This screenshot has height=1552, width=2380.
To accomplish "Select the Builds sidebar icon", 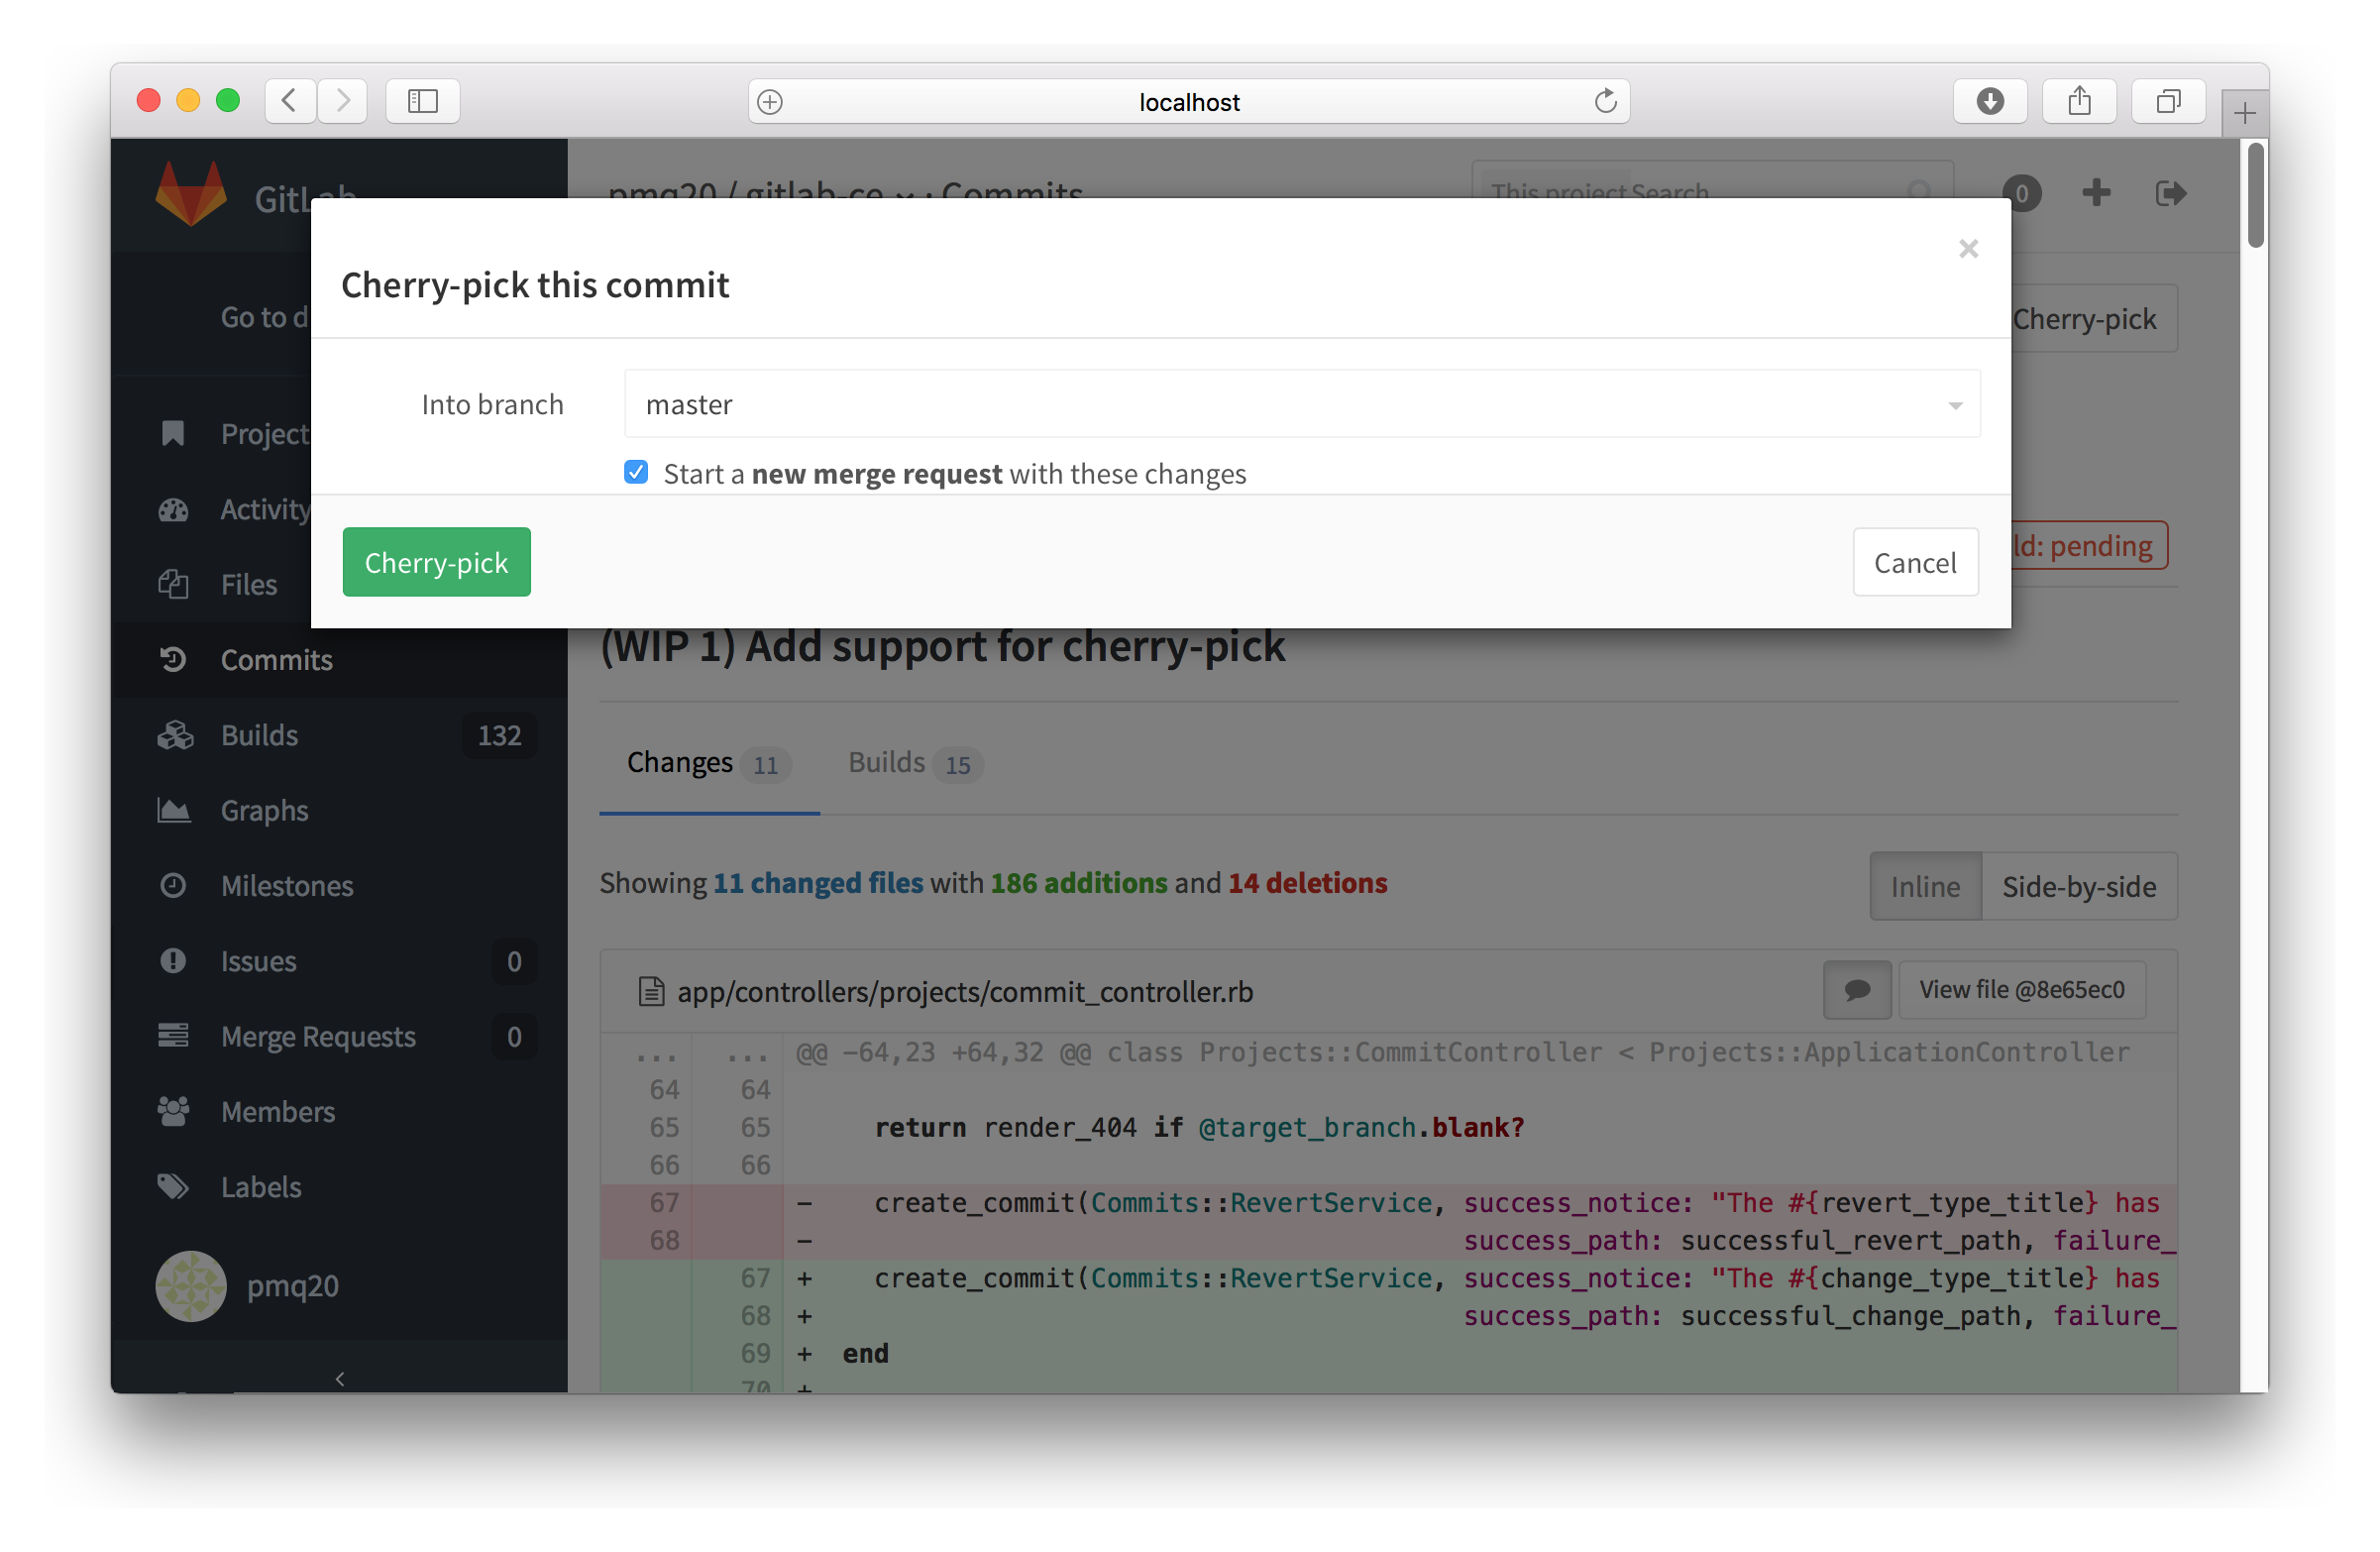I will 174,735.
